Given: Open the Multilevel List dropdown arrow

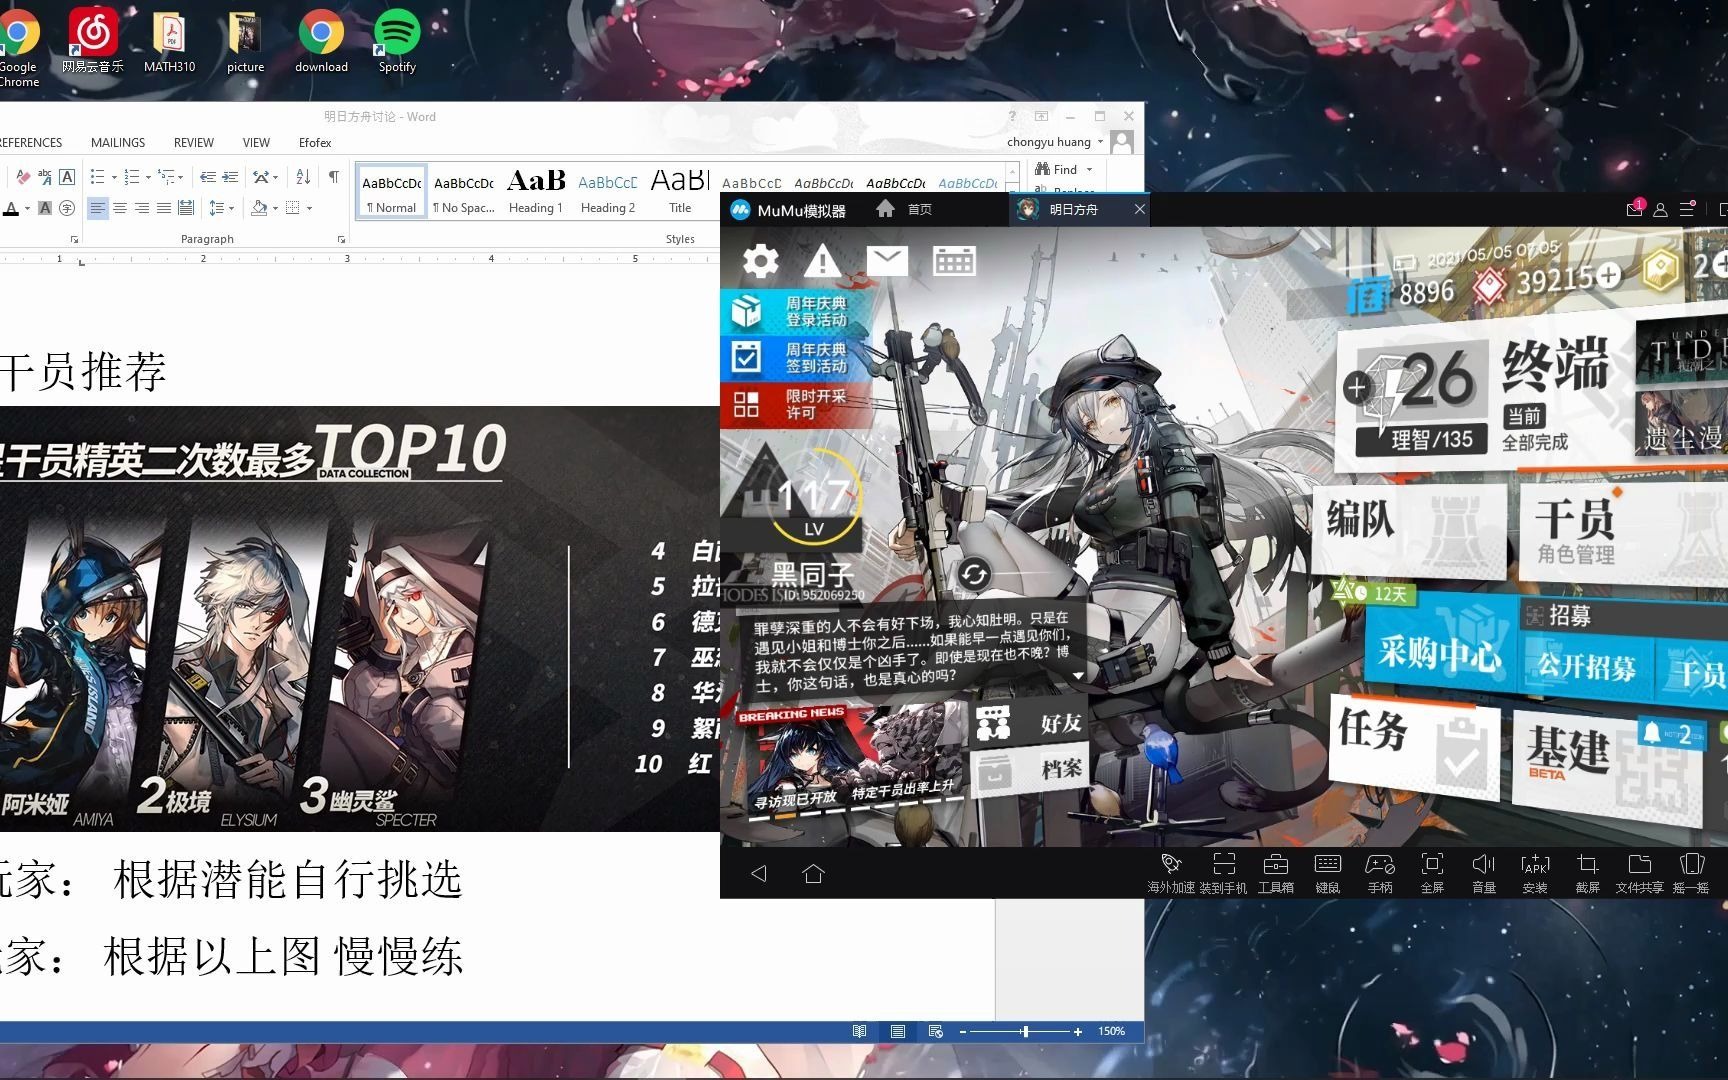Looking at the screenshot, I should click(181, 178).
